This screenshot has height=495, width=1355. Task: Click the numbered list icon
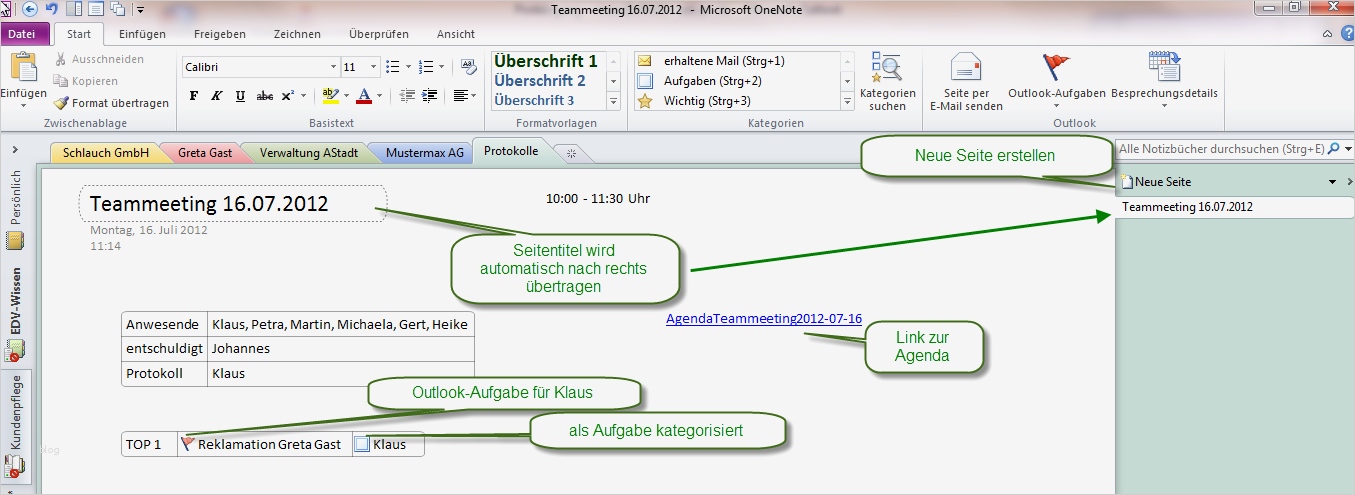pos(427,67)
